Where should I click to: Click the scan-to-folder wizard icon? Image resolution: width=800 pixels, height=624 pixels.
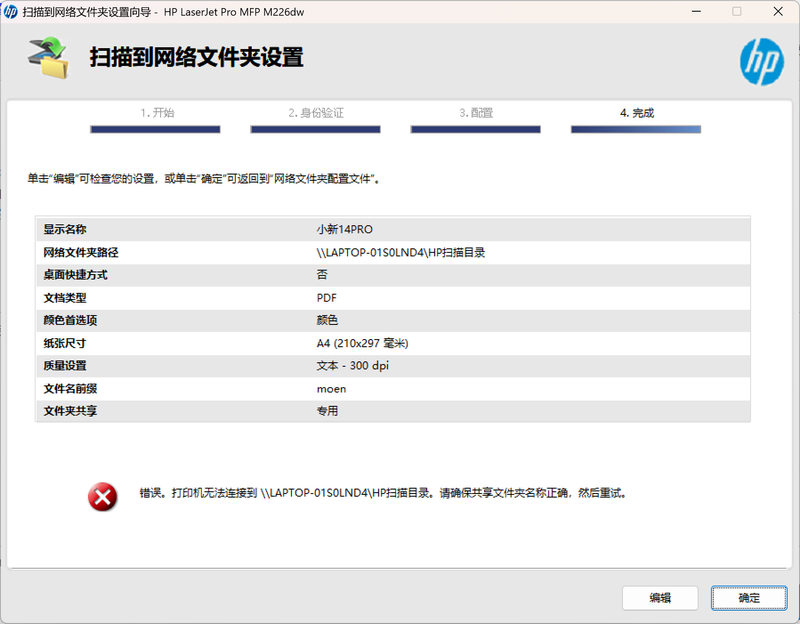coord(48,57)
